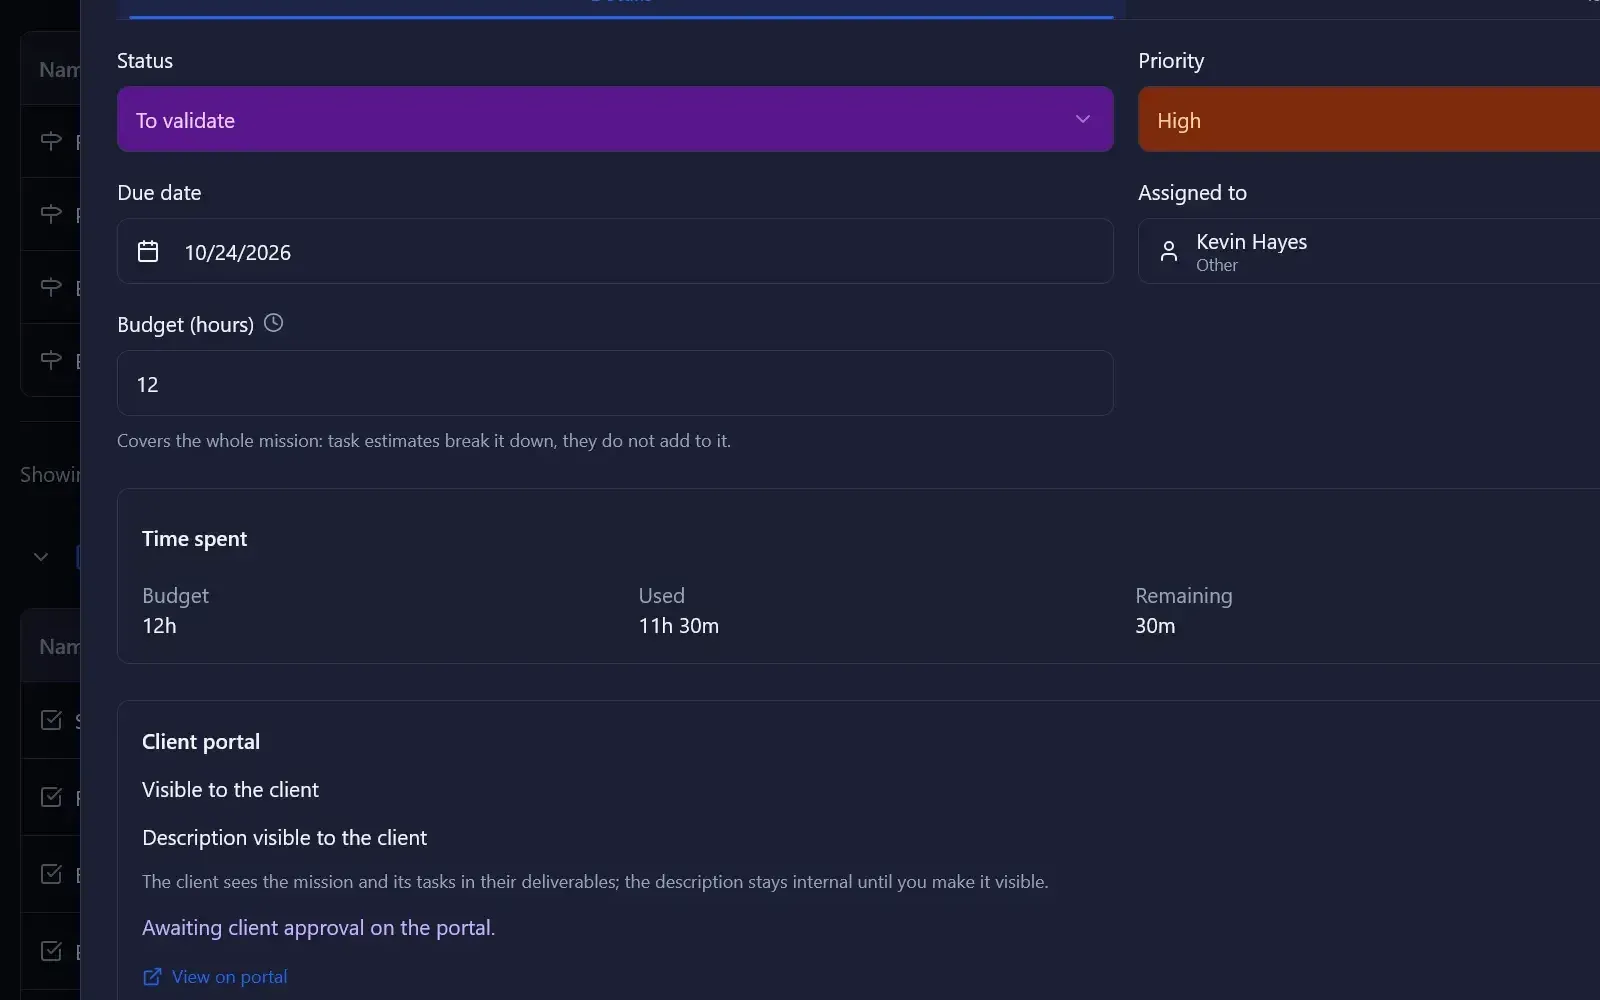Click the clock icon beside Budget (hours)

[x=273, y=323]
